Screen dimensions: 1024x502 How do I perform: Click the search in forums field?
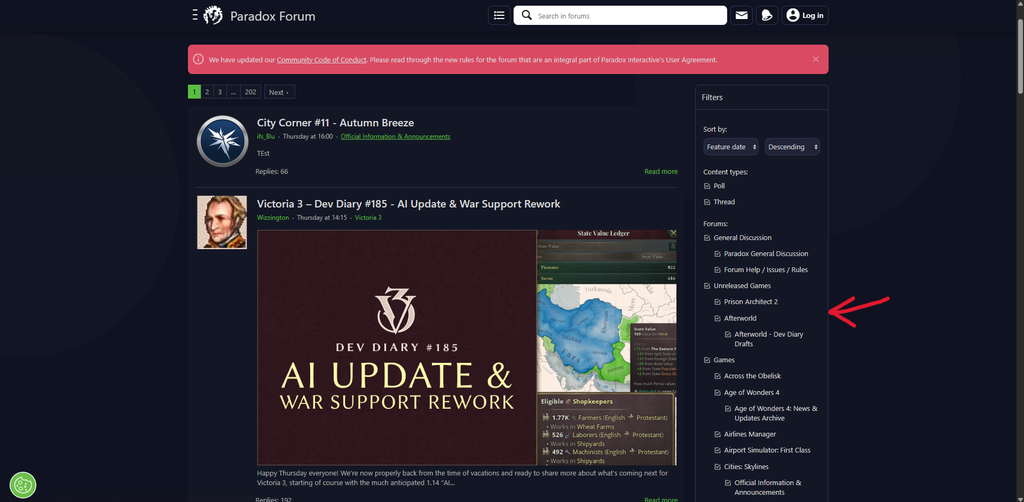click(x=620, y=16)
